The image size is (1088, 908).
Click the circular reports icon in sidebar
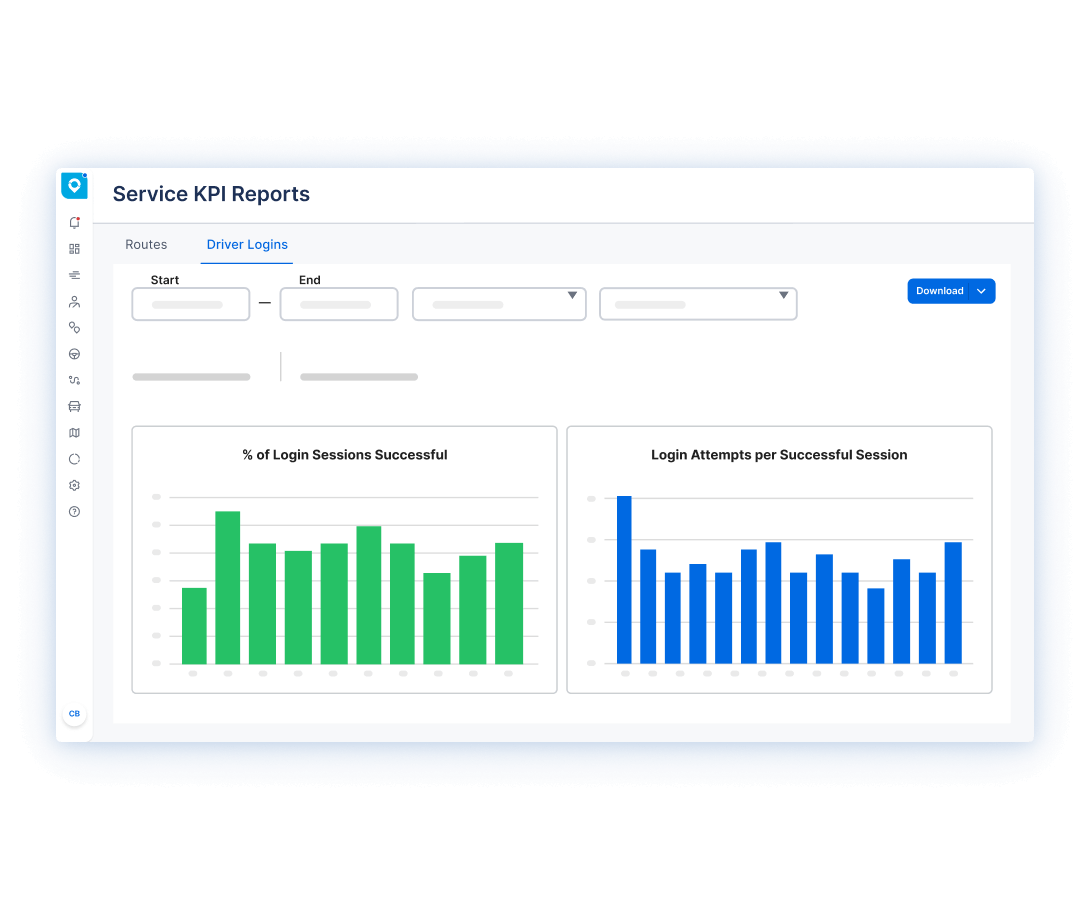tap(74, 459)
